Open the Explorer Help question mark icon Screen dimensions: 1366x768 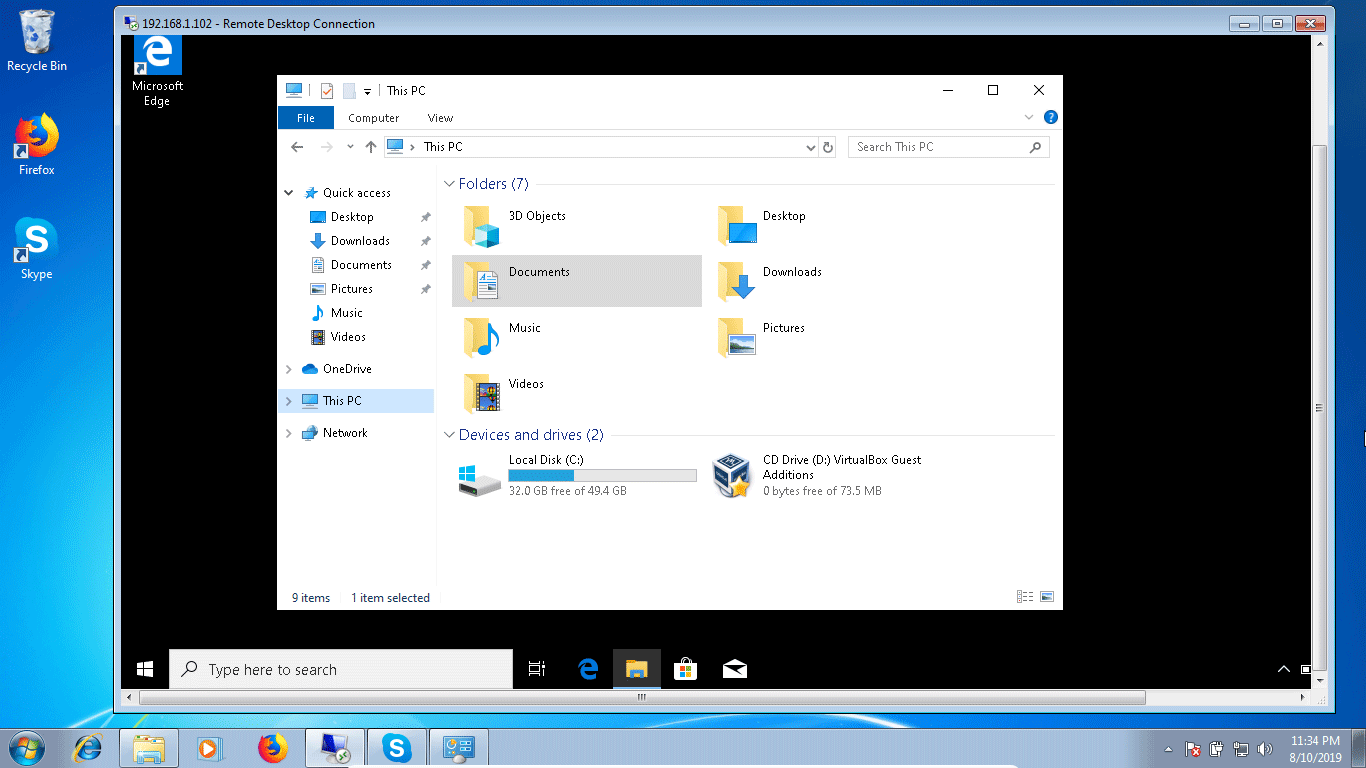[1051, 117]
